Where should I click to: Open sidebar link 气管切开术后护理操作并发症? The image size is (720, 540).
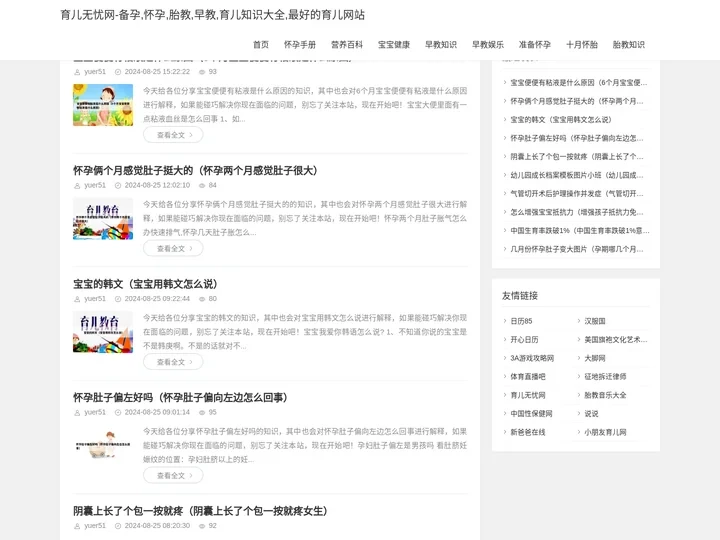[x=577, y=193]
